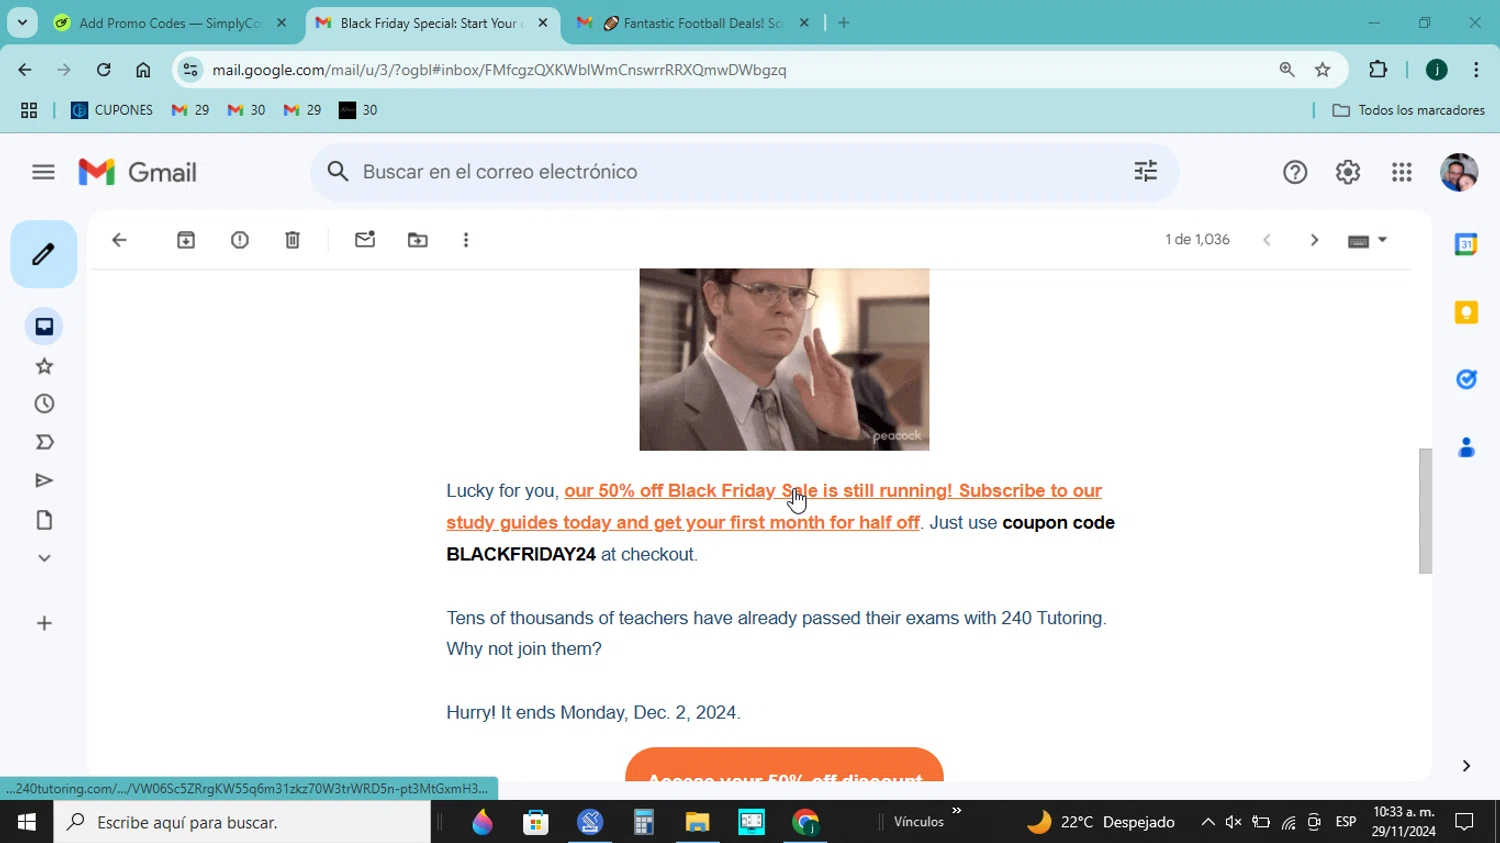This screenshot has width=1500, height=843.
Task: Open Important label icon in sidebar
Action: [44, 442]
